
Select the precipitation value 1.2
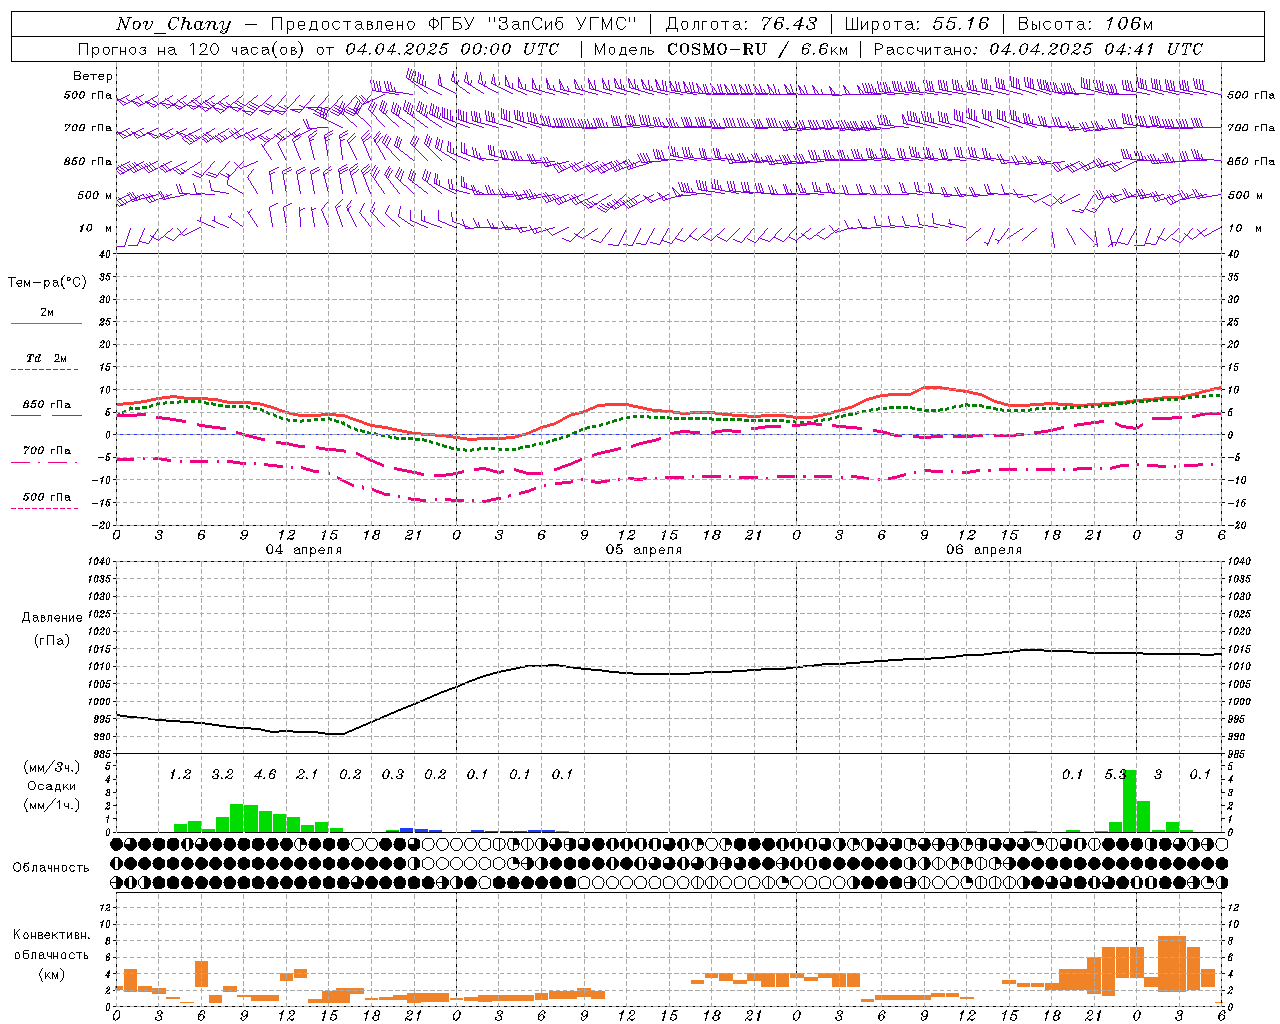(180, 775)
